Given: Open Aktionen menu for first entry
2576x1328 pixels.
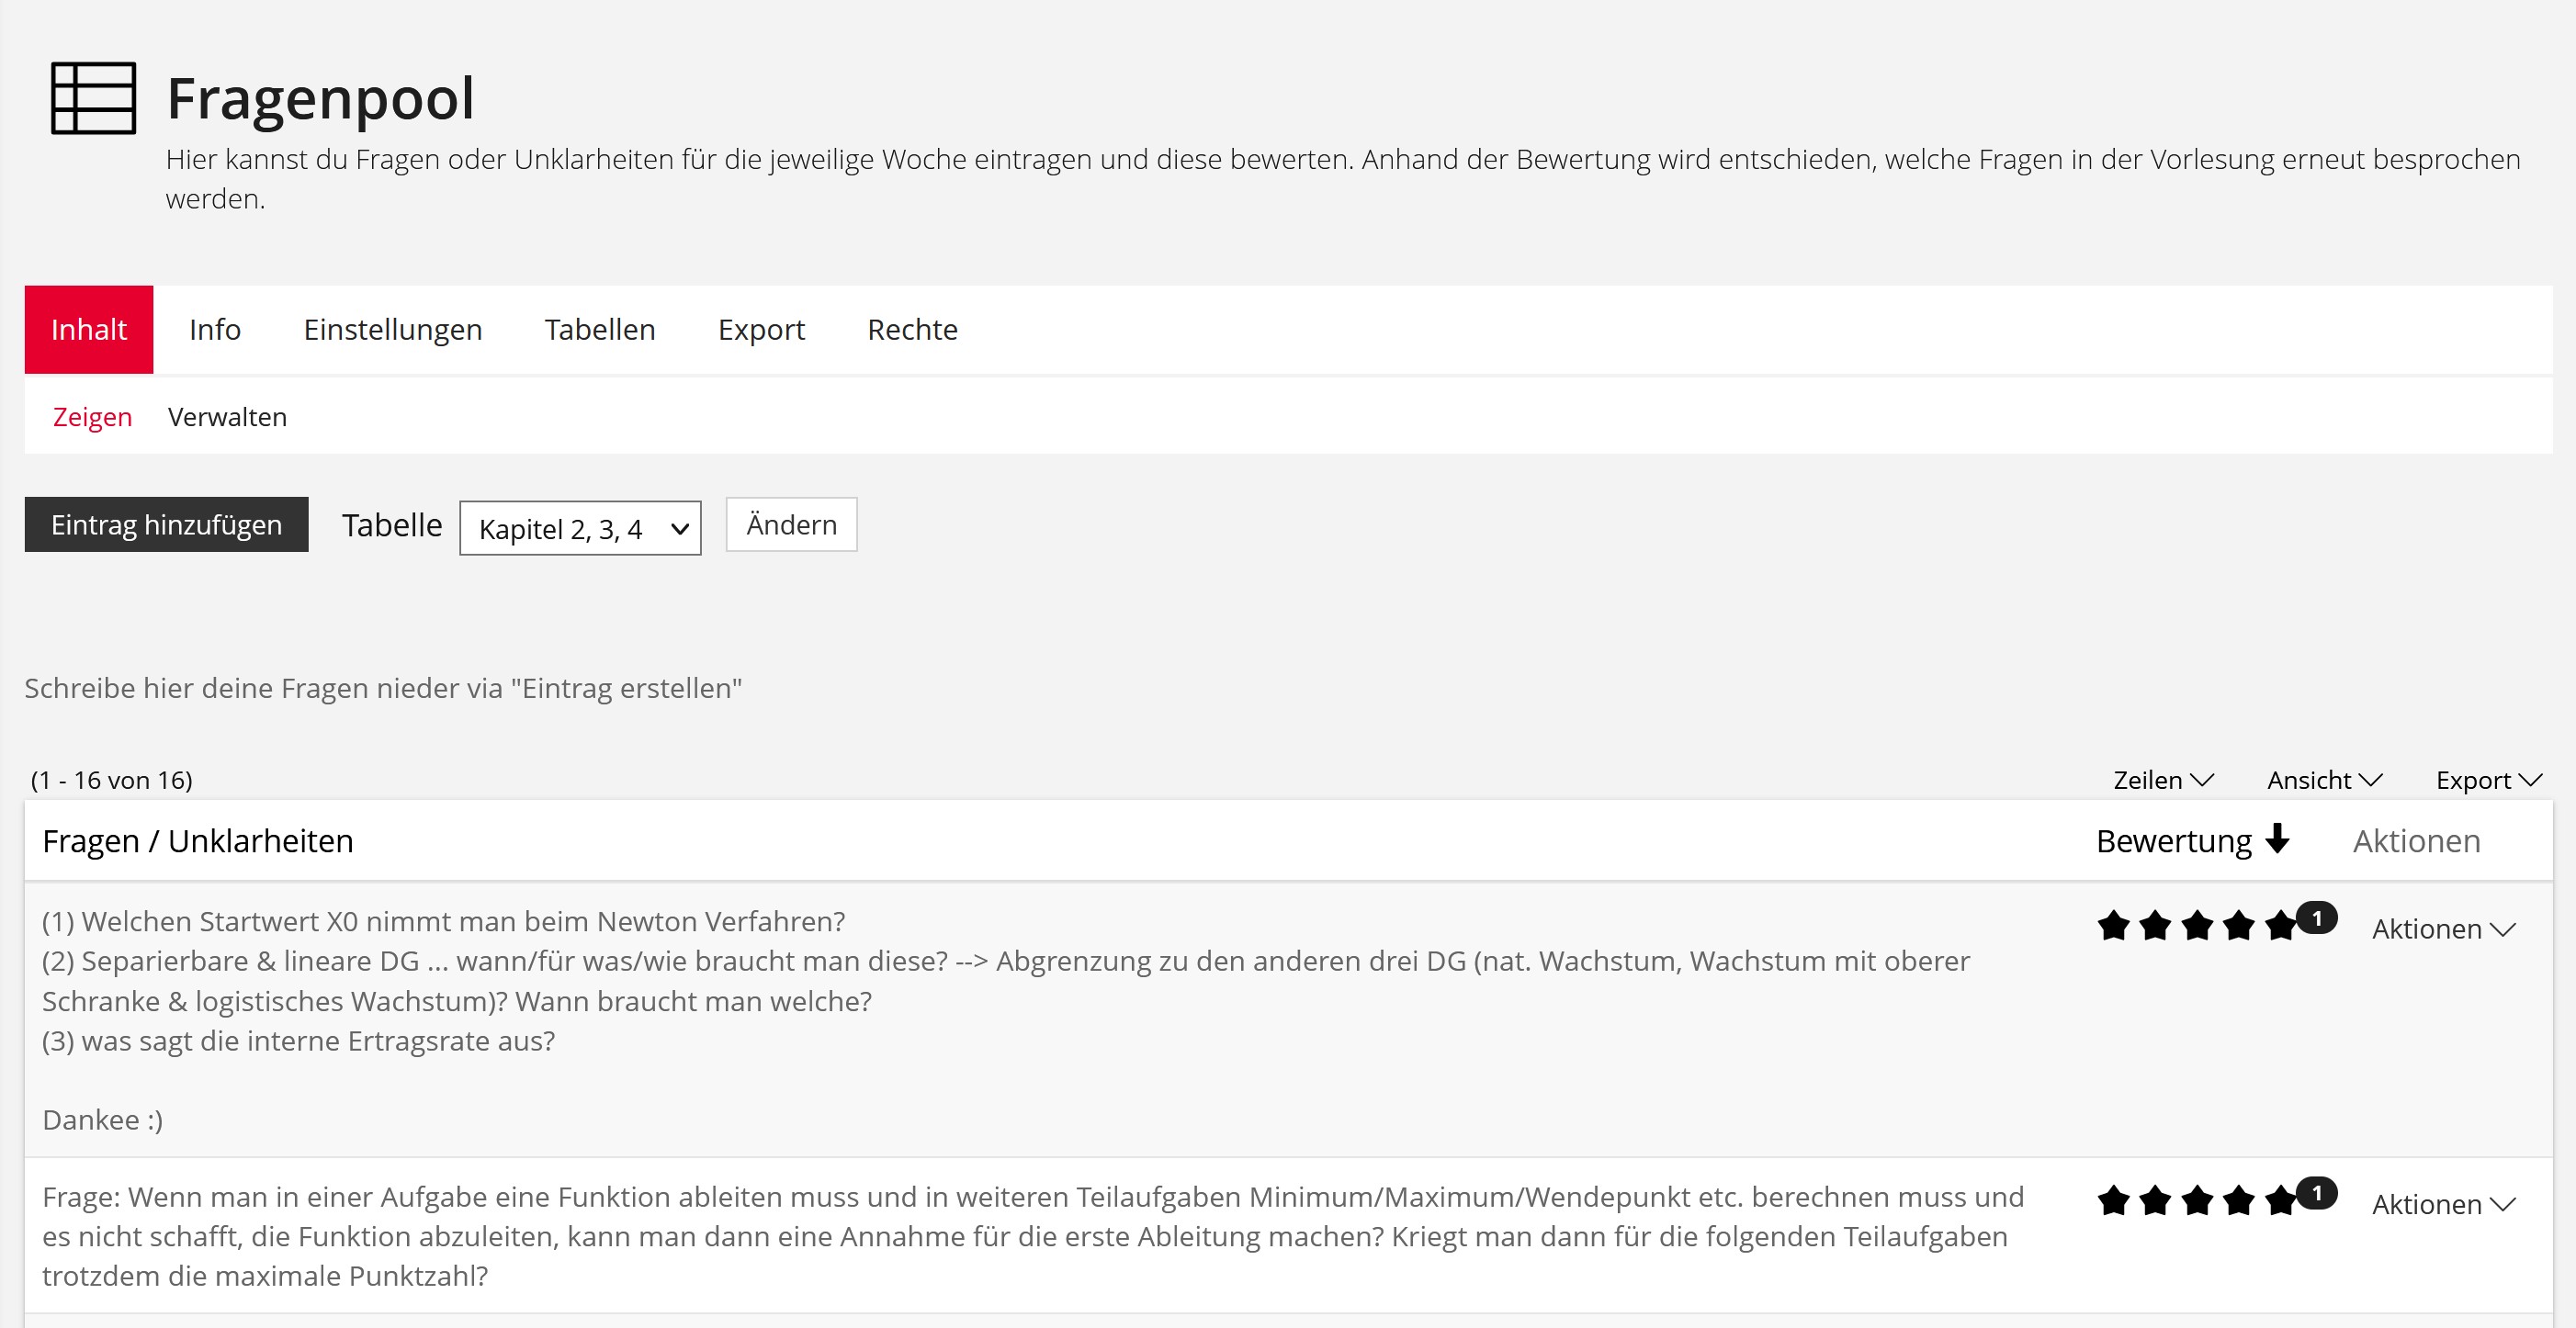Looking at the screenshot, I should pyautogui.click(x=2442, y=929).
